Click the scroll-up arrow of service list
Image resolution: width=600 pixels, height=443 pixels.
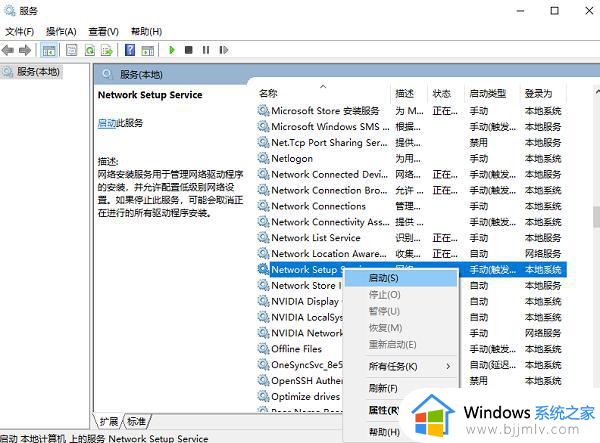597,92
